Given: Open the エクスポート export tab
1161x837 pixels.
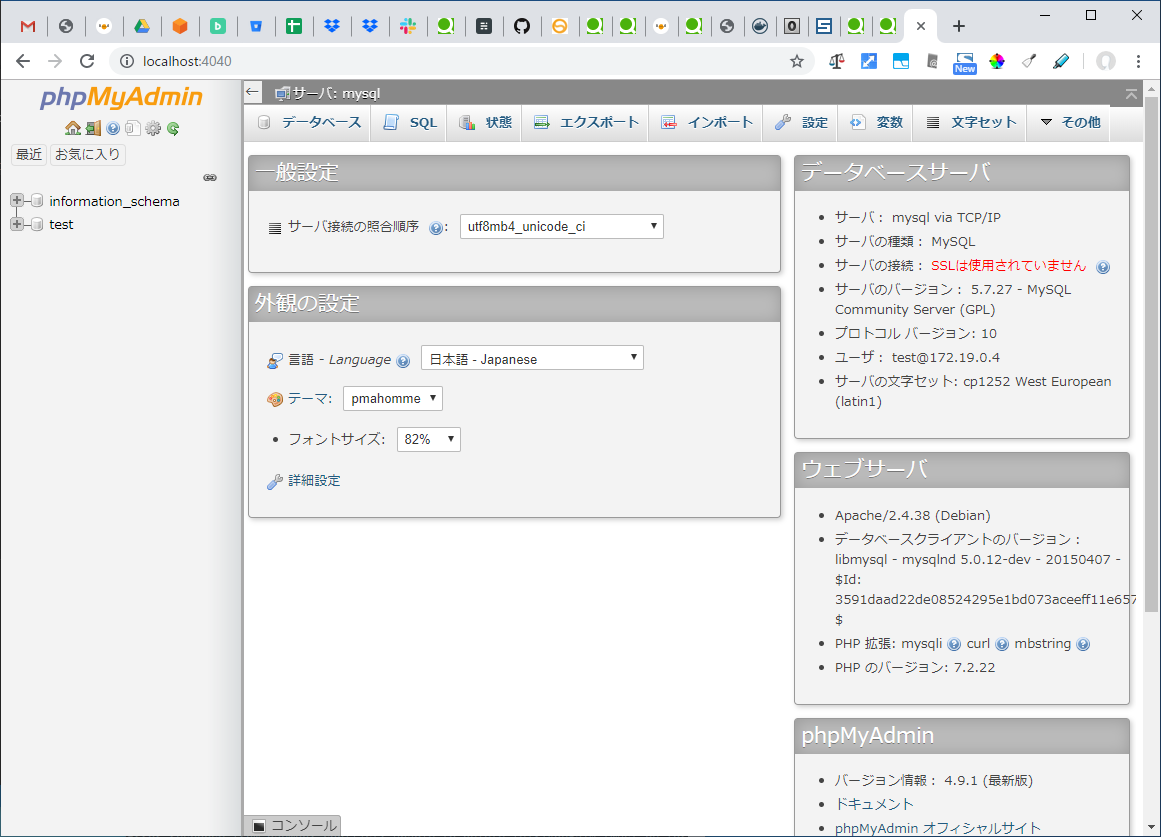Looking at the screenshot, I should coord(586,122).
